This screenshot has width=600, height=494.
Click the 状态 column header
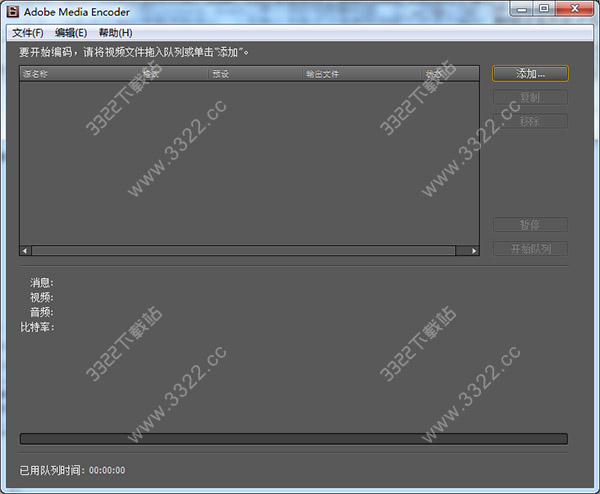pyautogui.click(x=450, y=74)
